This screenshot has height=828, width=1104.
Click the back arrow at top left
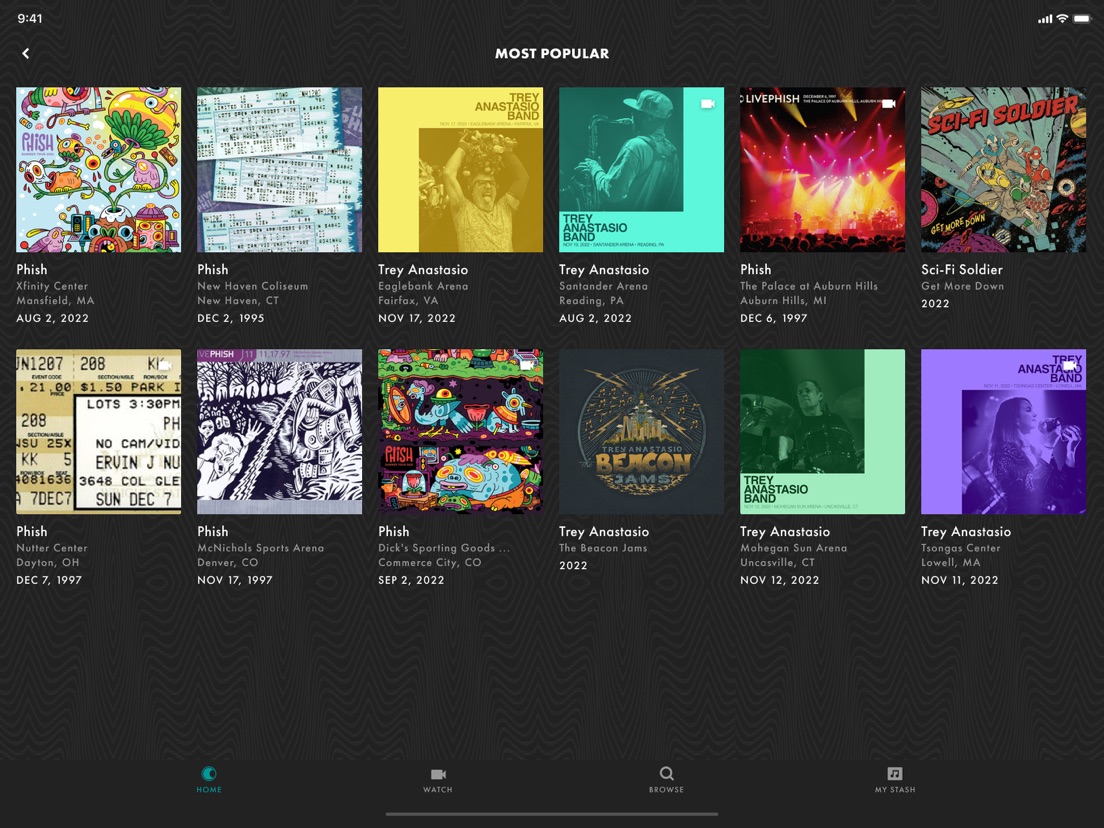tap(25, 53)
